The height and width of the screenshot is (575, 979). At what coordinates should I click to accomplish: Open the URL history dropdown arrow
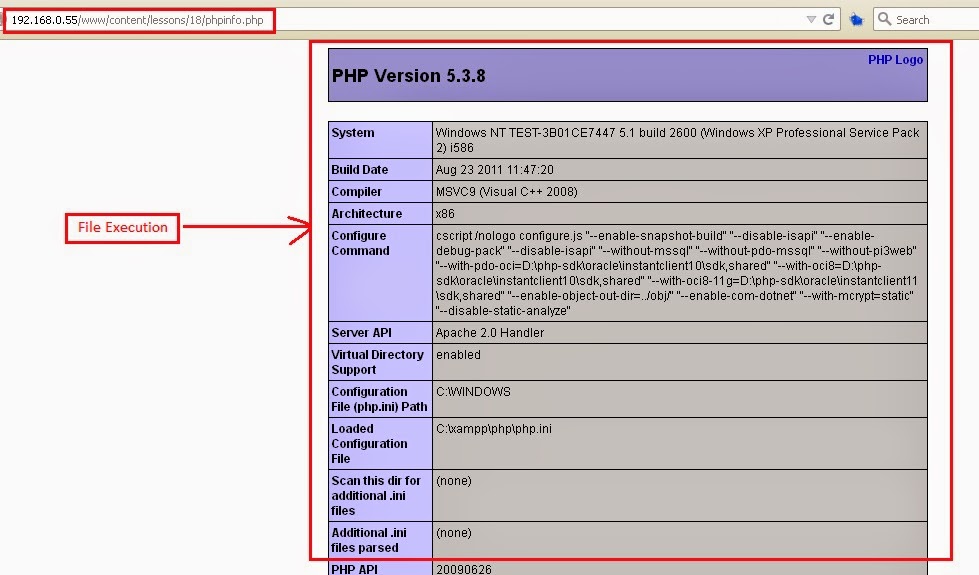coord(811,19)
